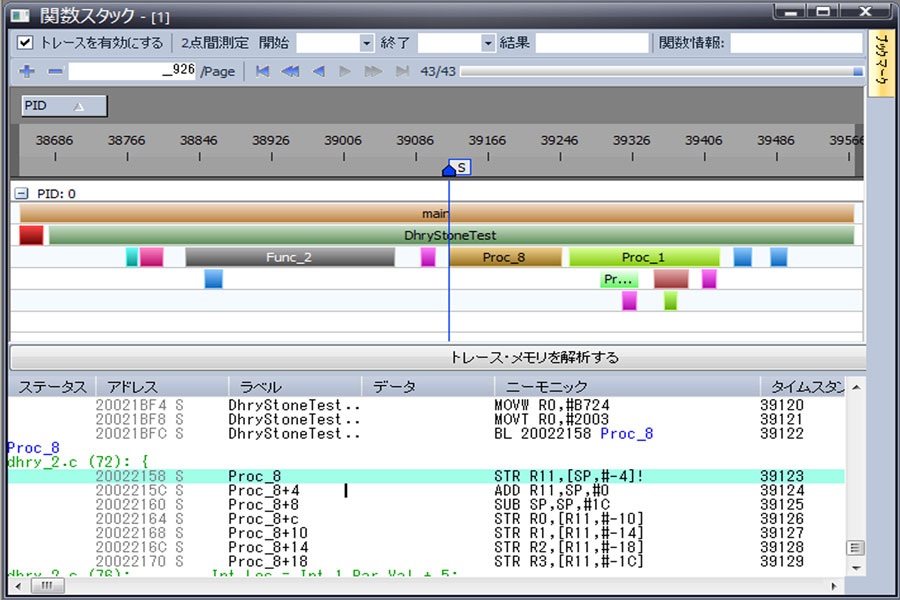Click the 関数スタック window title icon

point(20,16)
